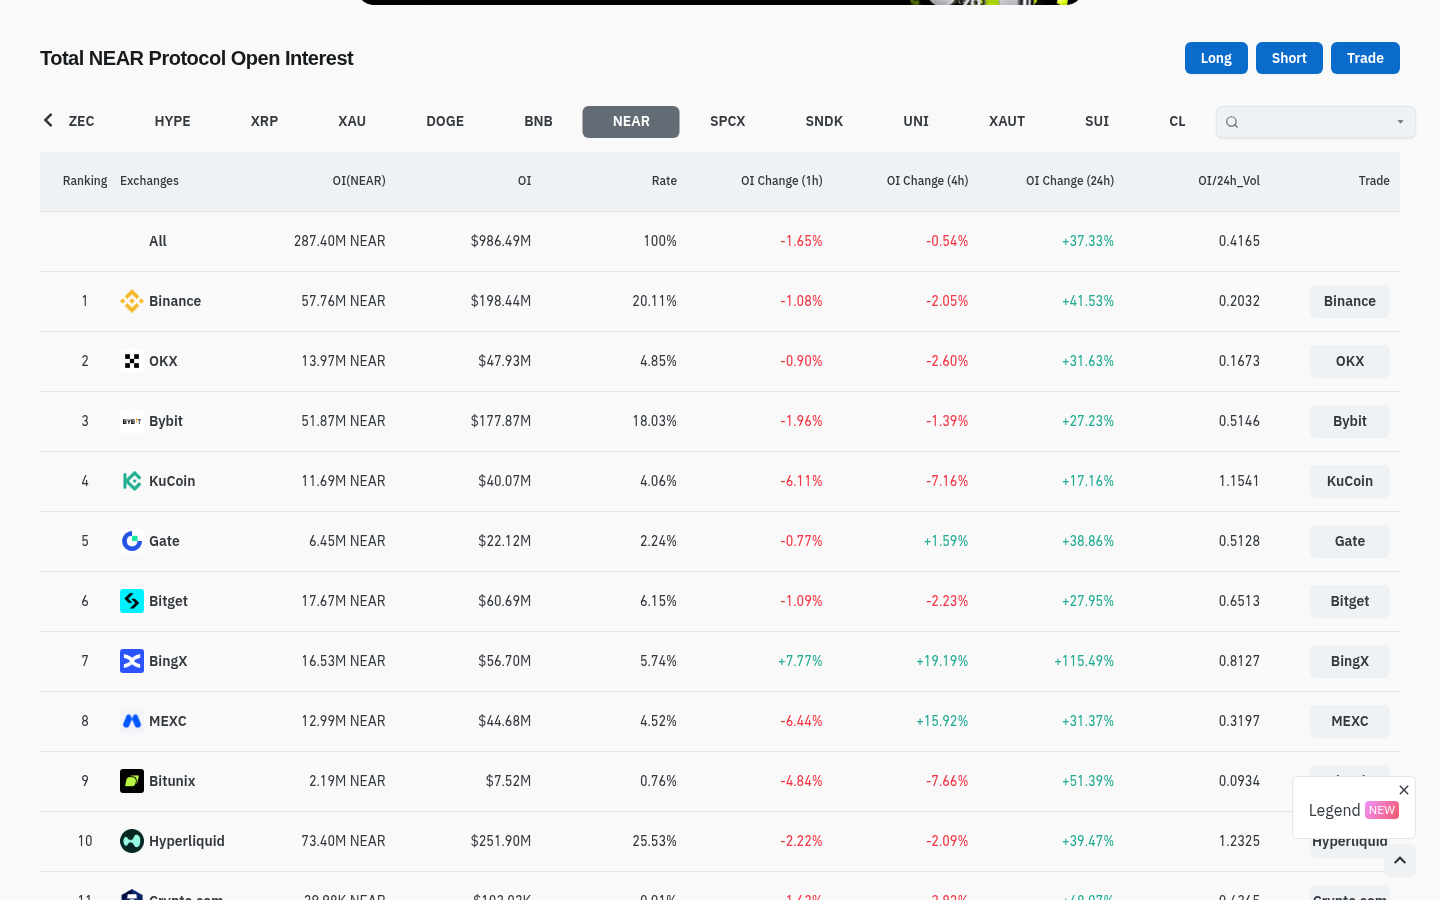Viewport: 1440px width, 900px height.
Task: Click the +115.49% BingX 24h change
Action: pos(1084,661)
